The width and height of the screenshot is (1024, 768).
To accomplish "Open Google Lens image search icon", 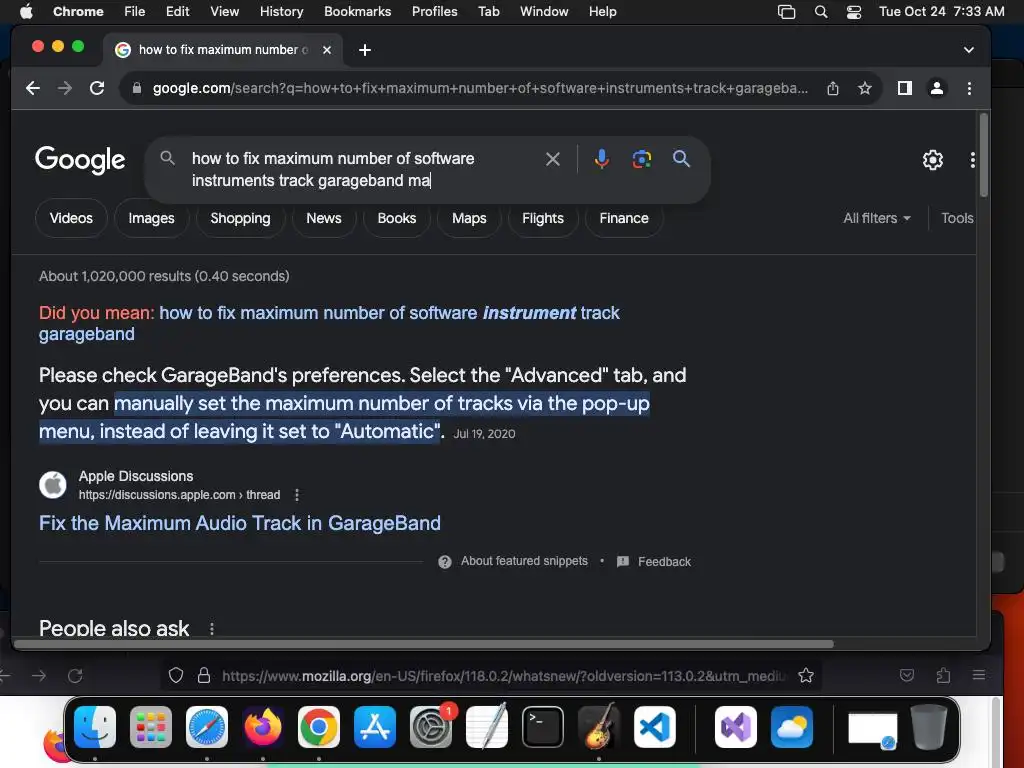I will click(641, 159).
